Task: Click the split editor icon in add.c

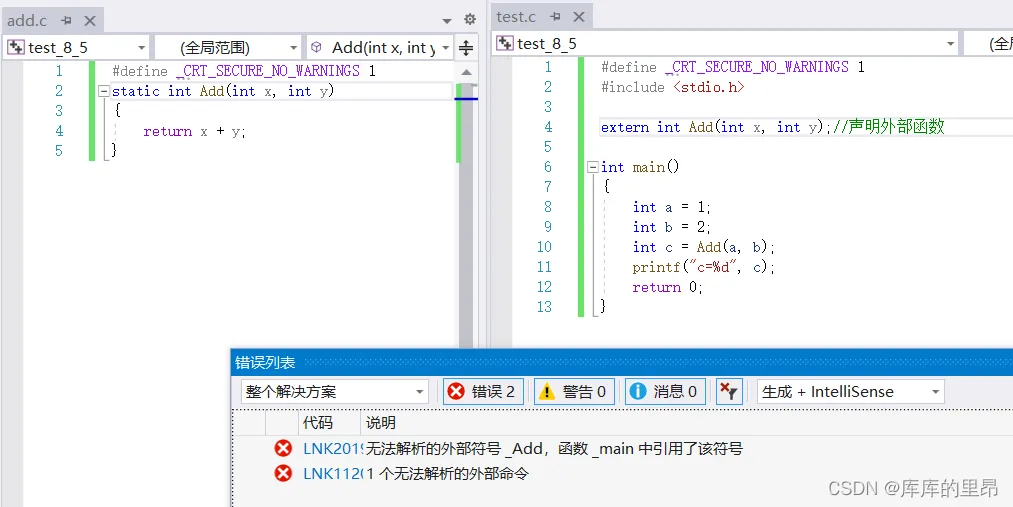Action: coord(466,47)
